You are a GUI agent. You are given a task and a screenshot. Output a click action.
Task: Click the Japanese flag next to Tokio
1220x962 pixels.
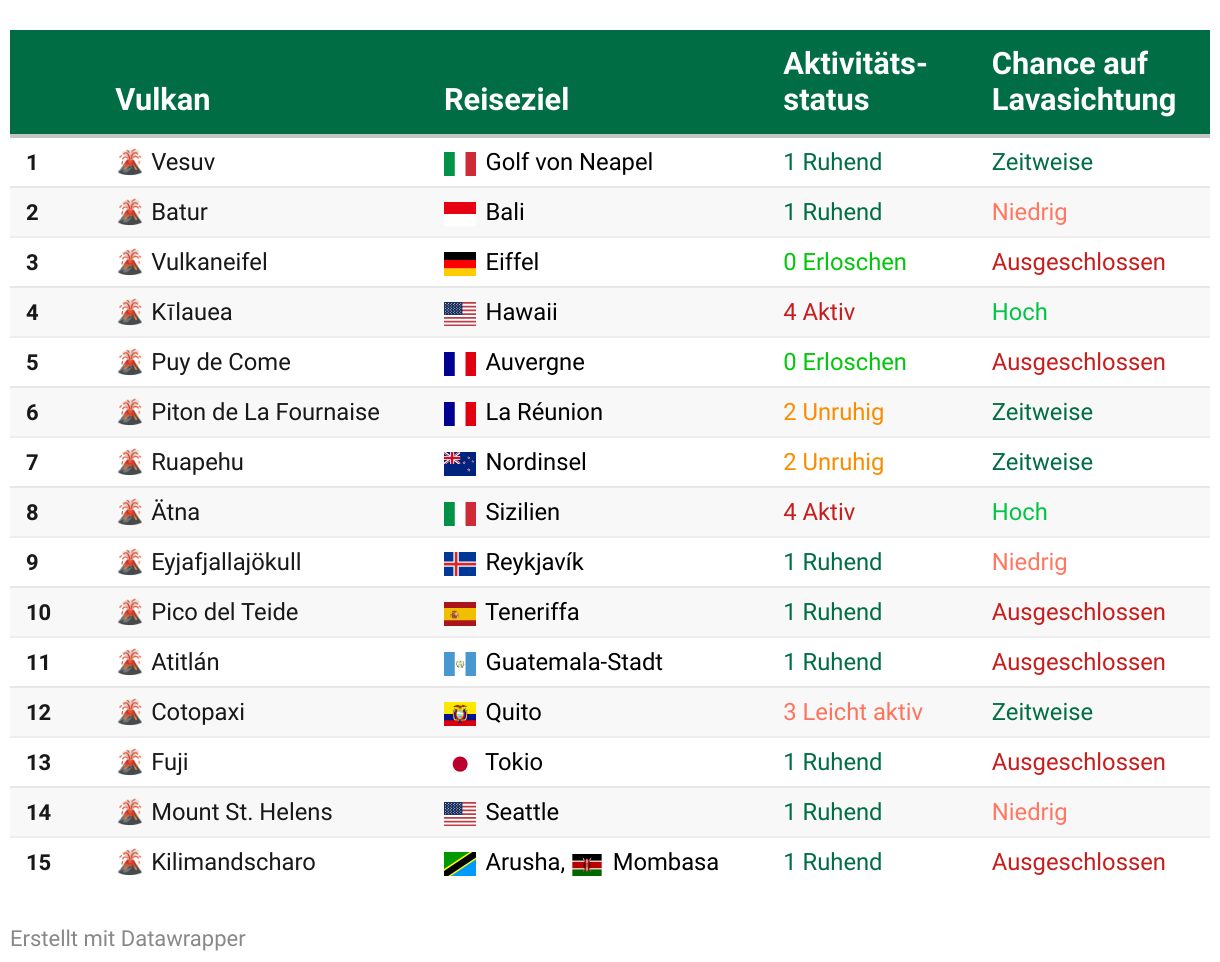pos(460,763)
